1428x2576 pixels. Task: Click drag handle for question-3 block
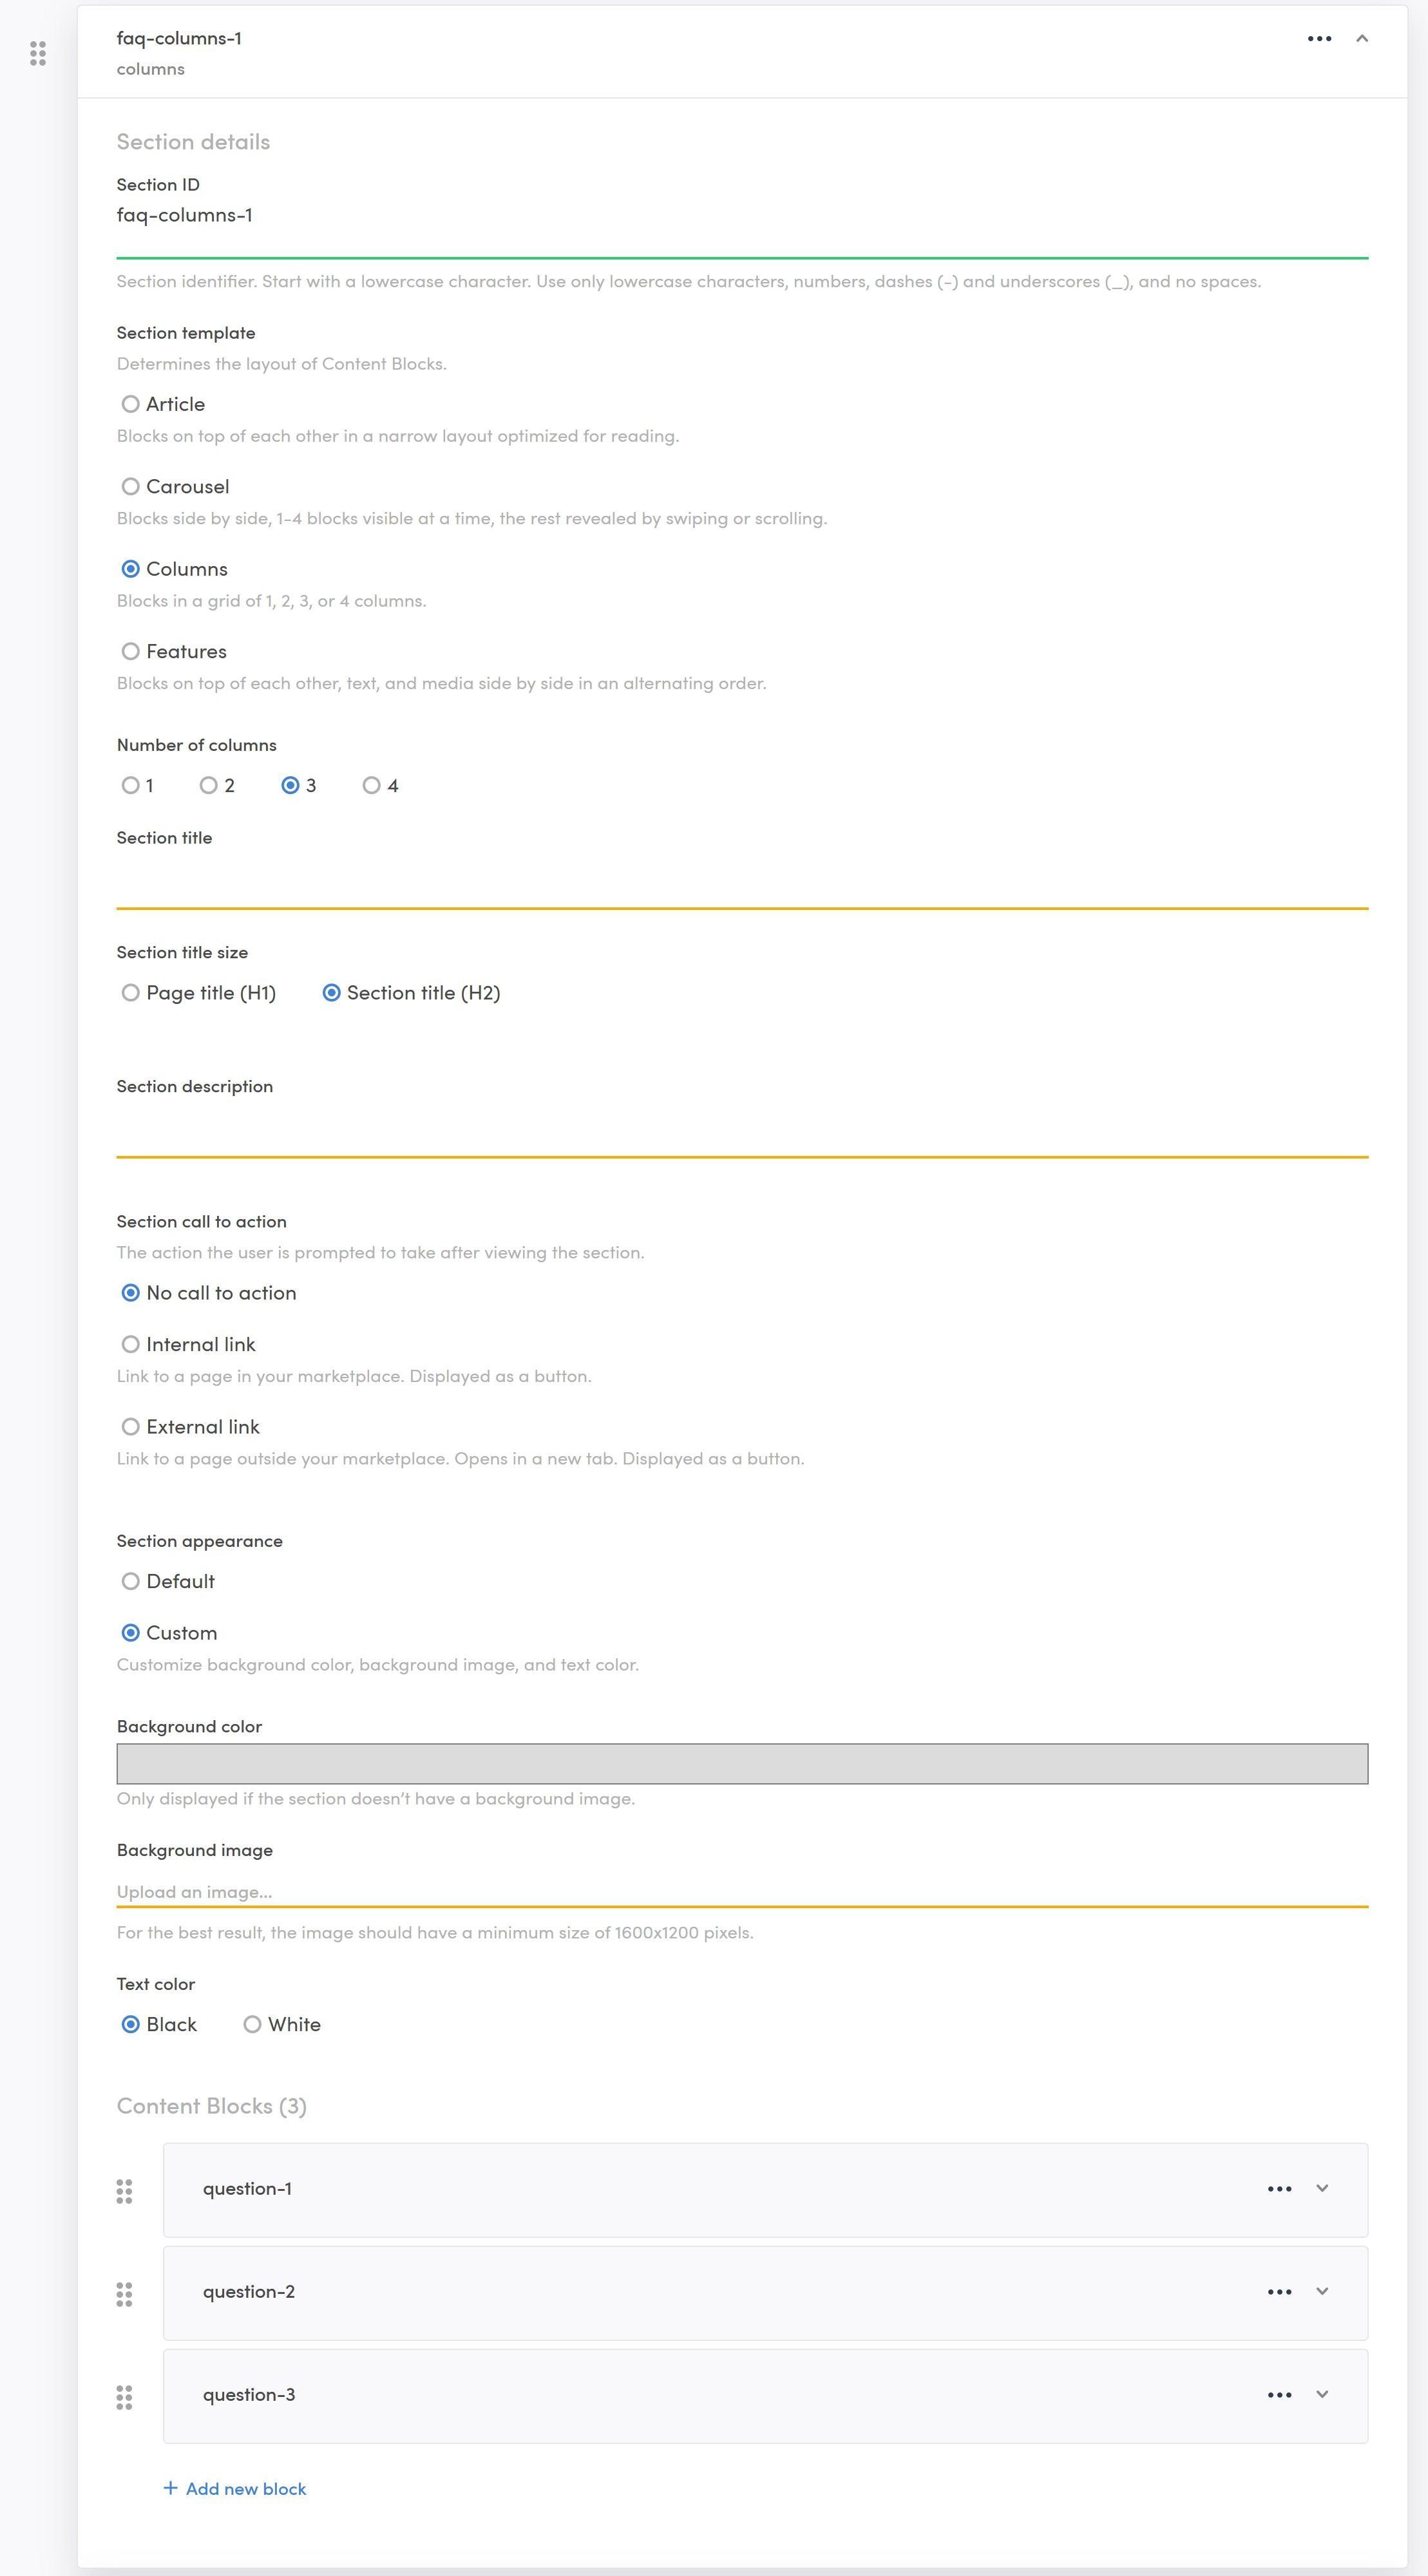click(x=124, y=2397)
